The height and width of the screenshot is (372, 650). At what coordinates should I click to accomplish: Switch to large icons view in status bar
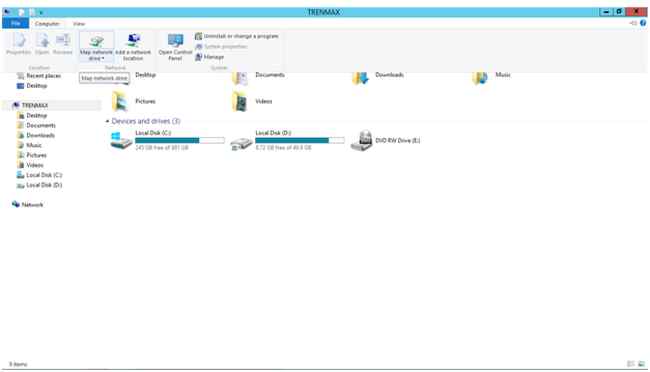coord(641,364)
